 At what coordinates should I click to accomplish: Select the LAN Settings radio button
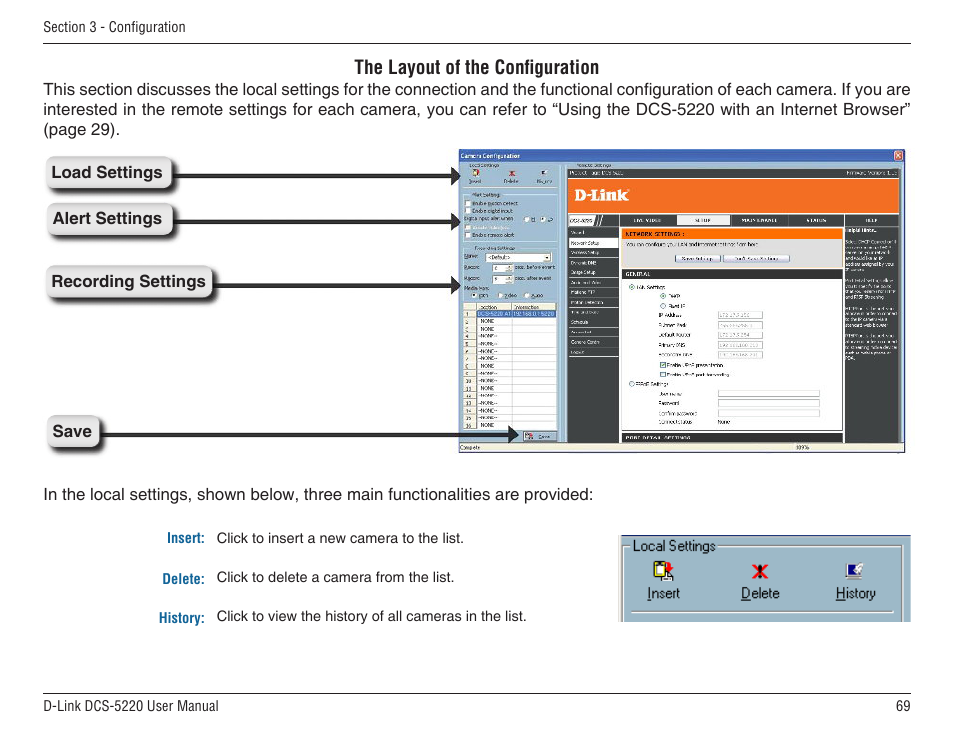point(632,287)
